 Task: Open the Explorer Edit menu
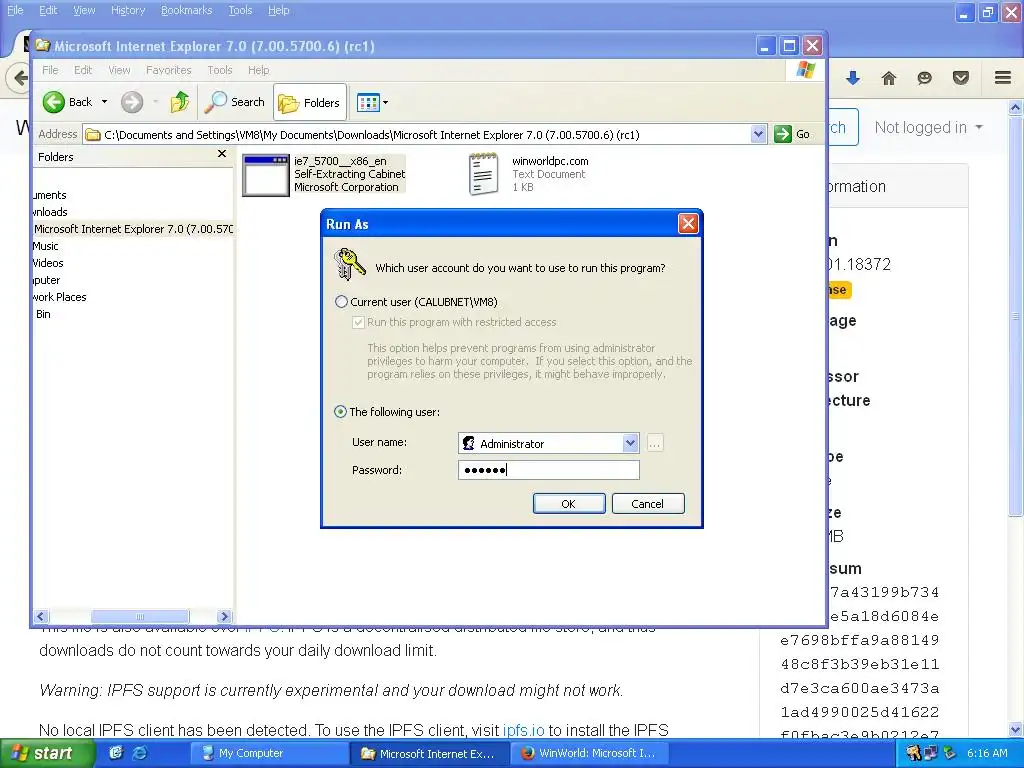(83, 70)
